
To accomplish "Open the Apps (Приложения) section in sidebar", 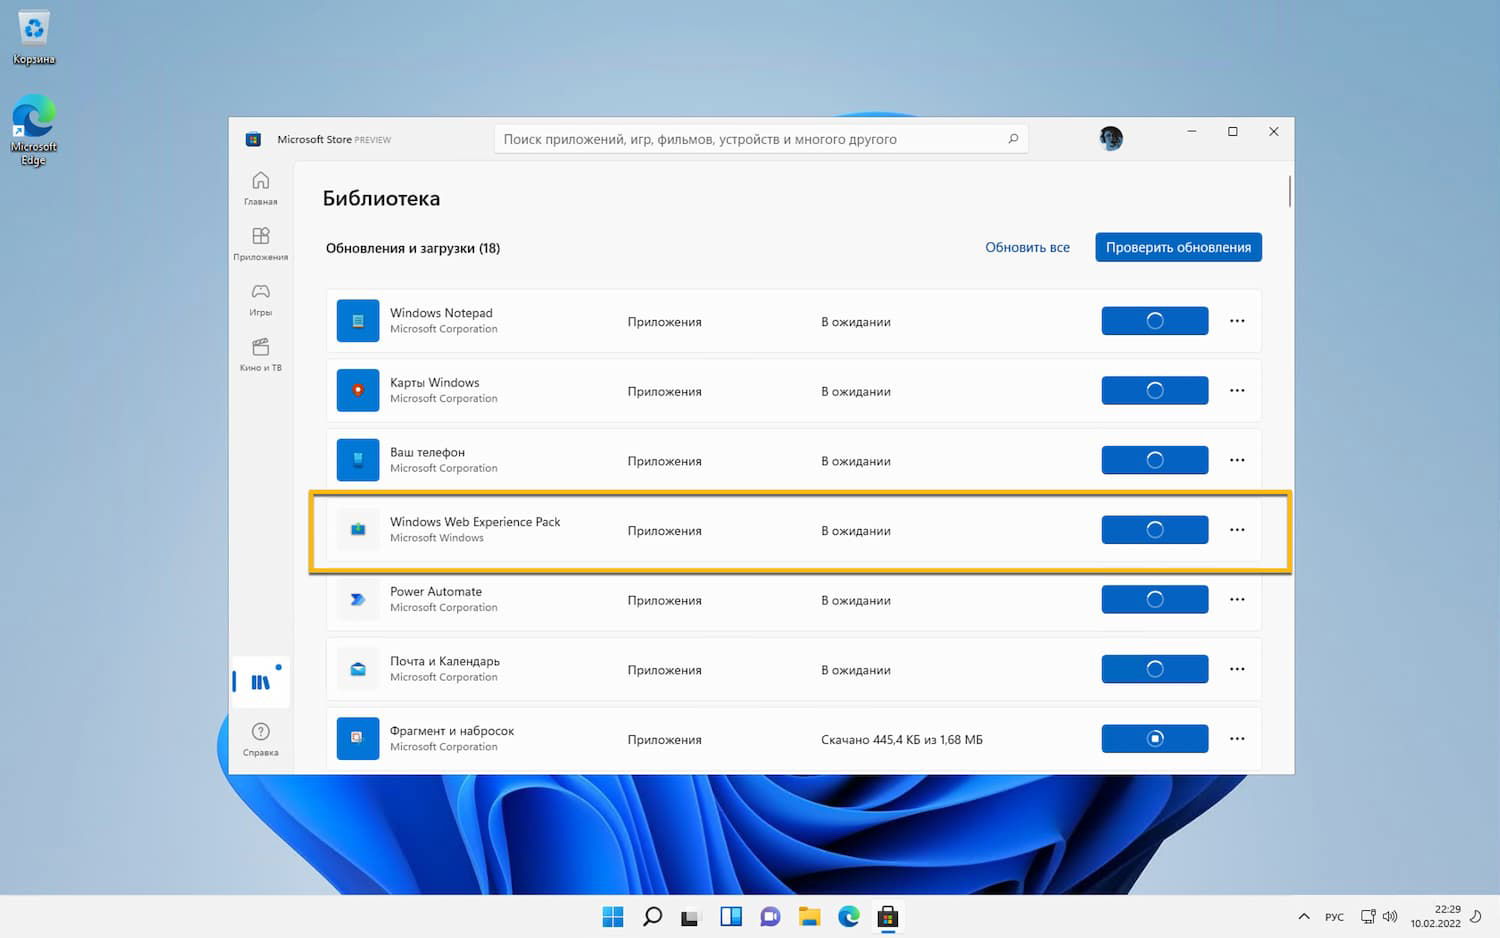I will (x=260, y=243).
